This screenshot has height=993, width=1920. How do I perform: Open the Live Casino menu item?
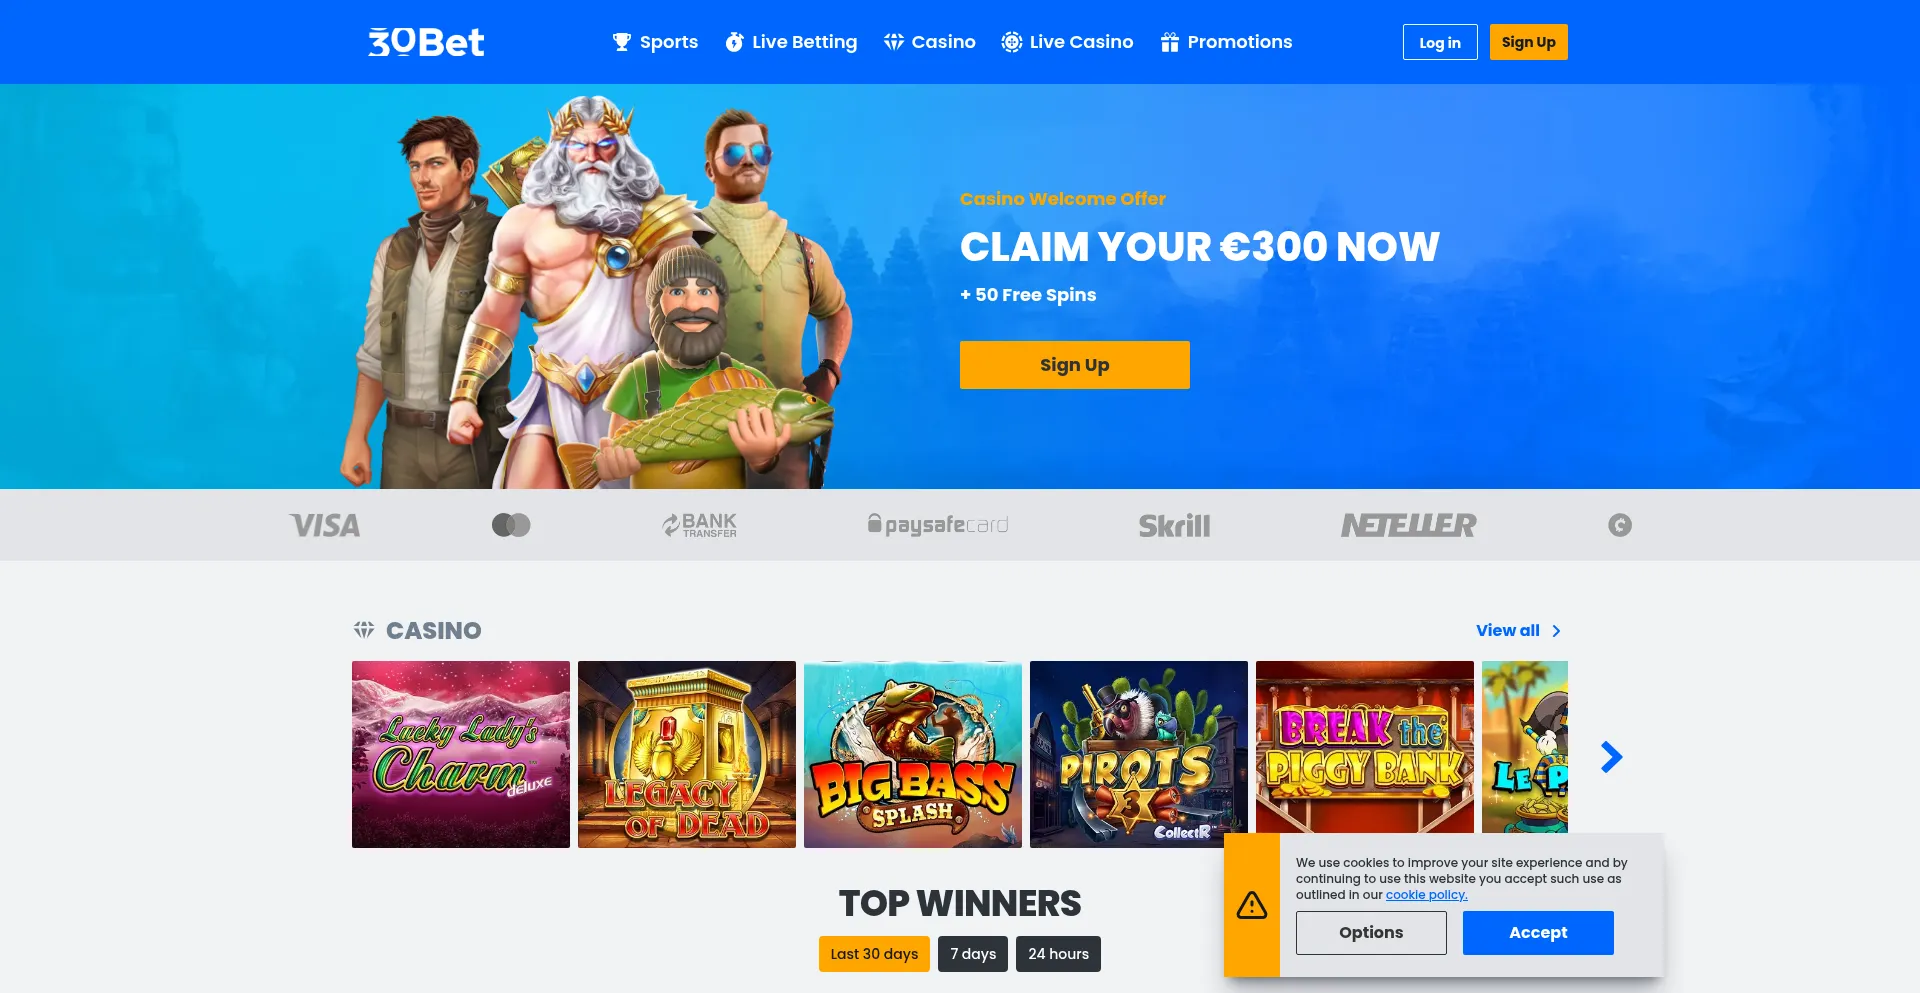click(1067, 42)
